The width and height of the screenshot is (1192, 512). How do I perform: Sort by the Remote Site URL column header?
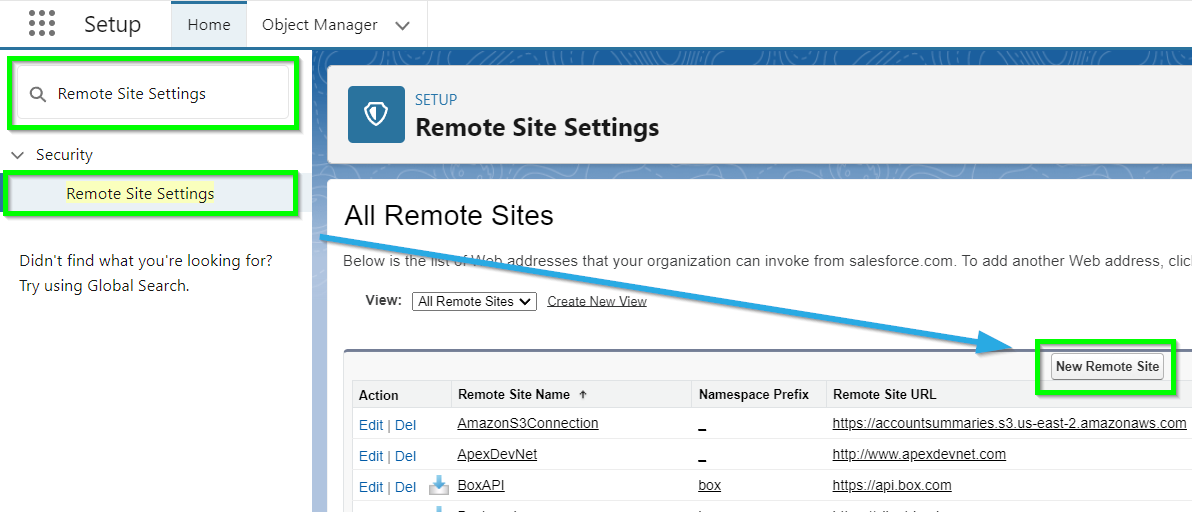[885, 395]
